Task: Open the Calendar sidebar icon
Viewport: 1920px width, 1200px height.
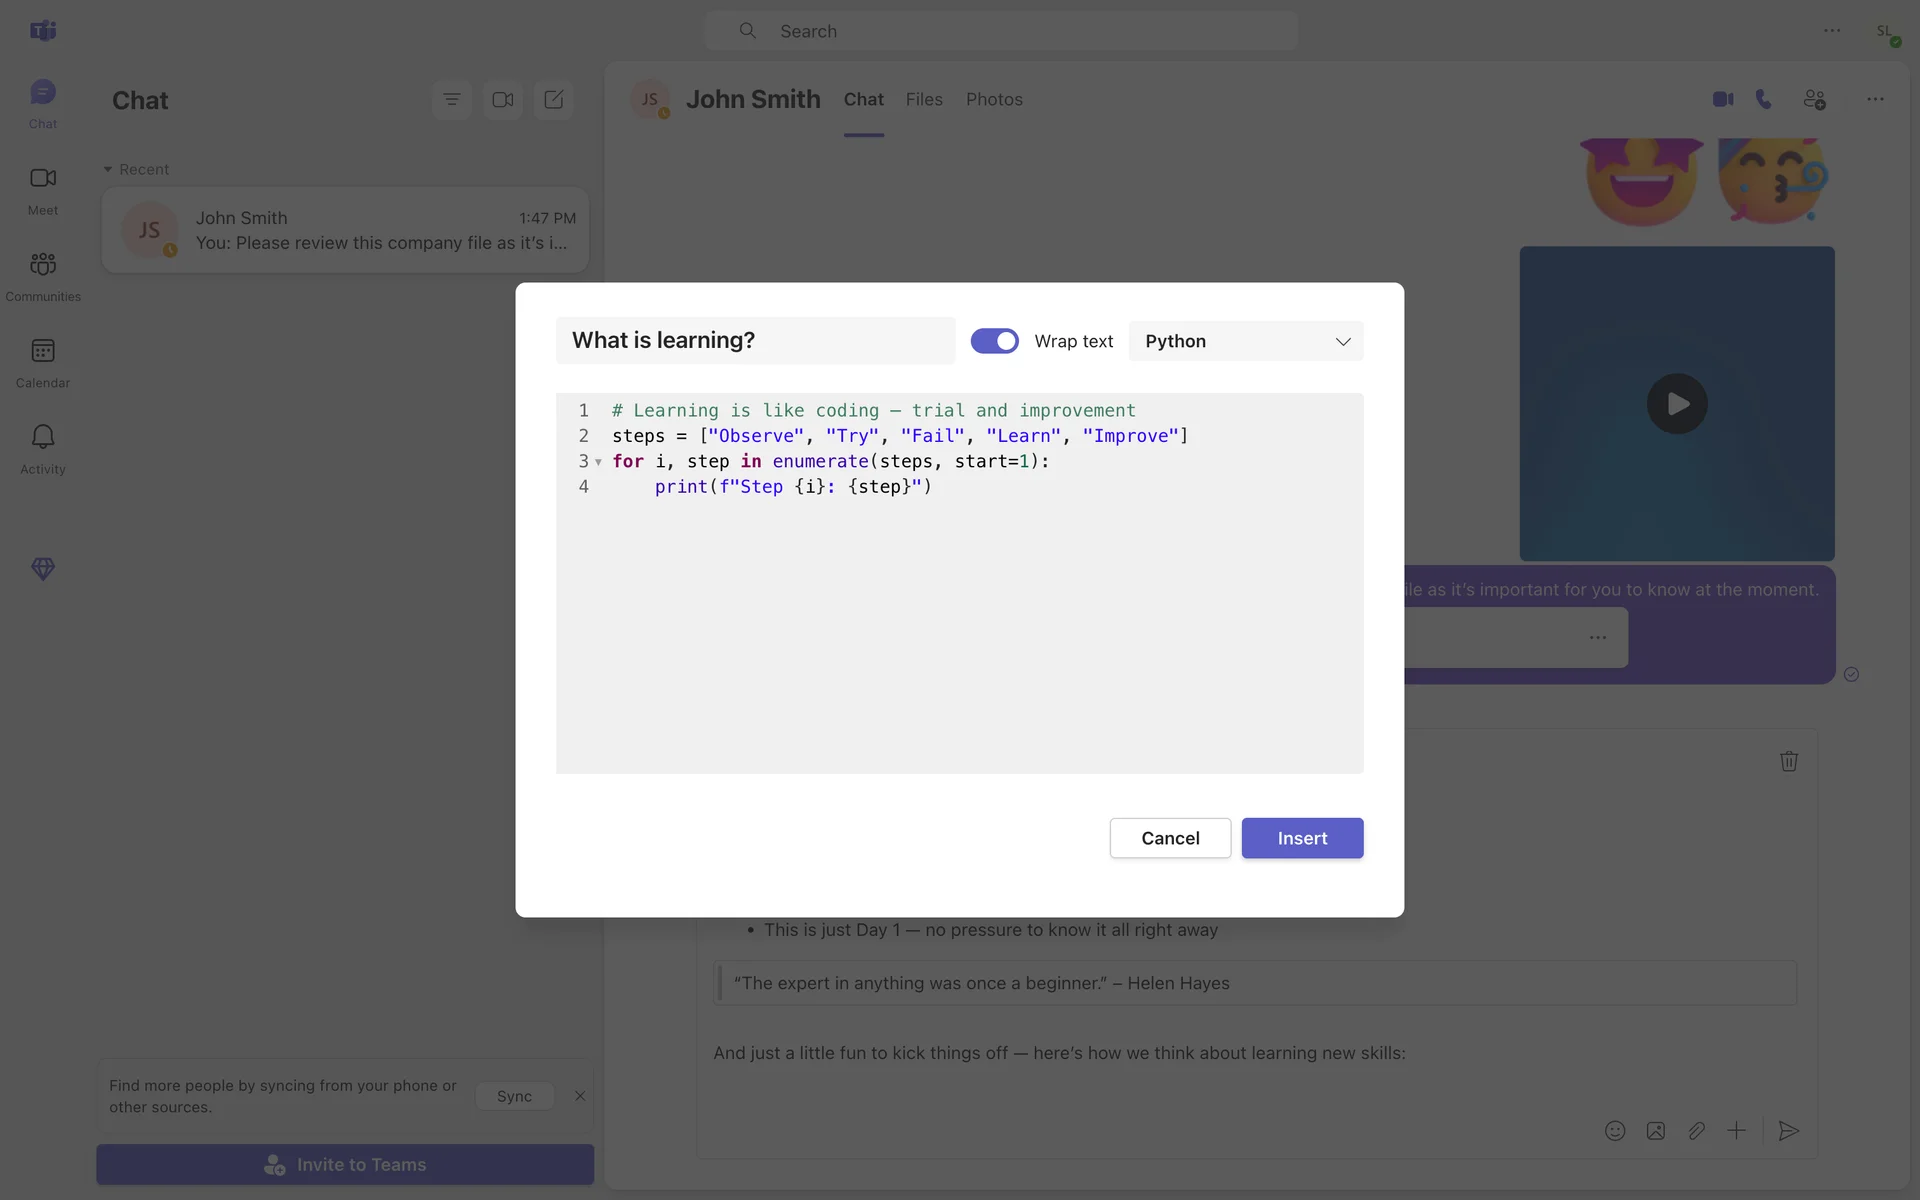Action: (x=43, y=362)
